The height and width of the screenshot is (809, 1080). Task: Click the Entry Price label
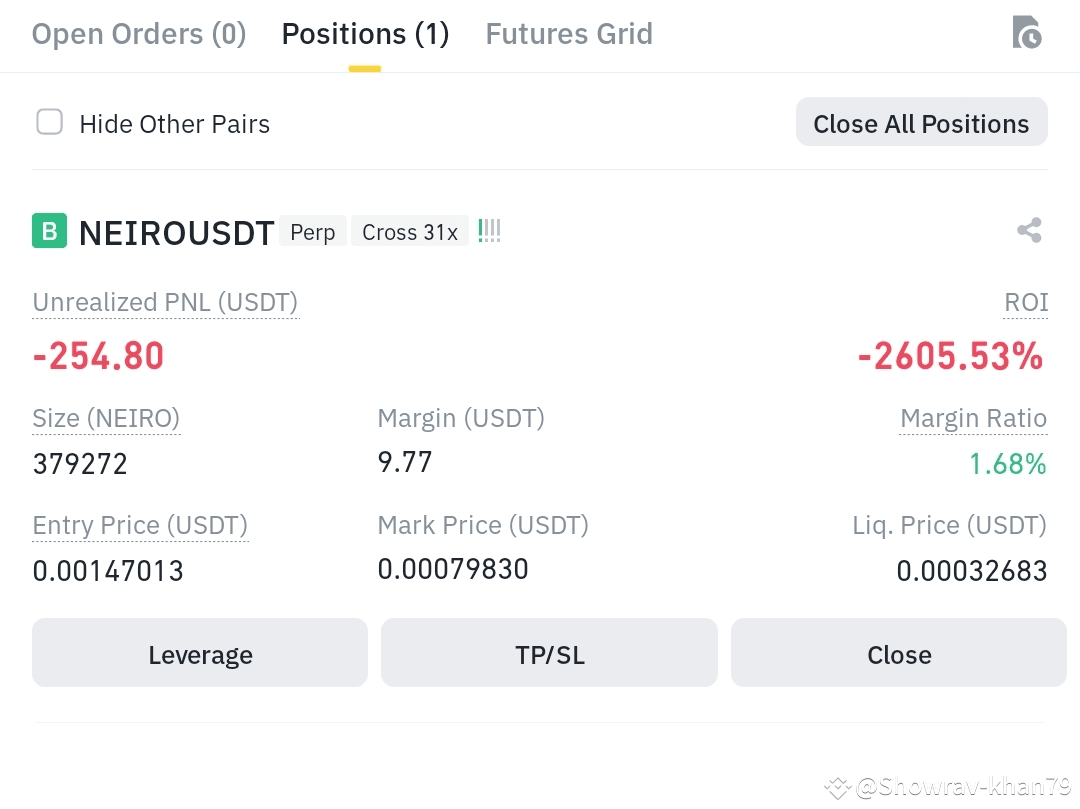click(140, 525)
